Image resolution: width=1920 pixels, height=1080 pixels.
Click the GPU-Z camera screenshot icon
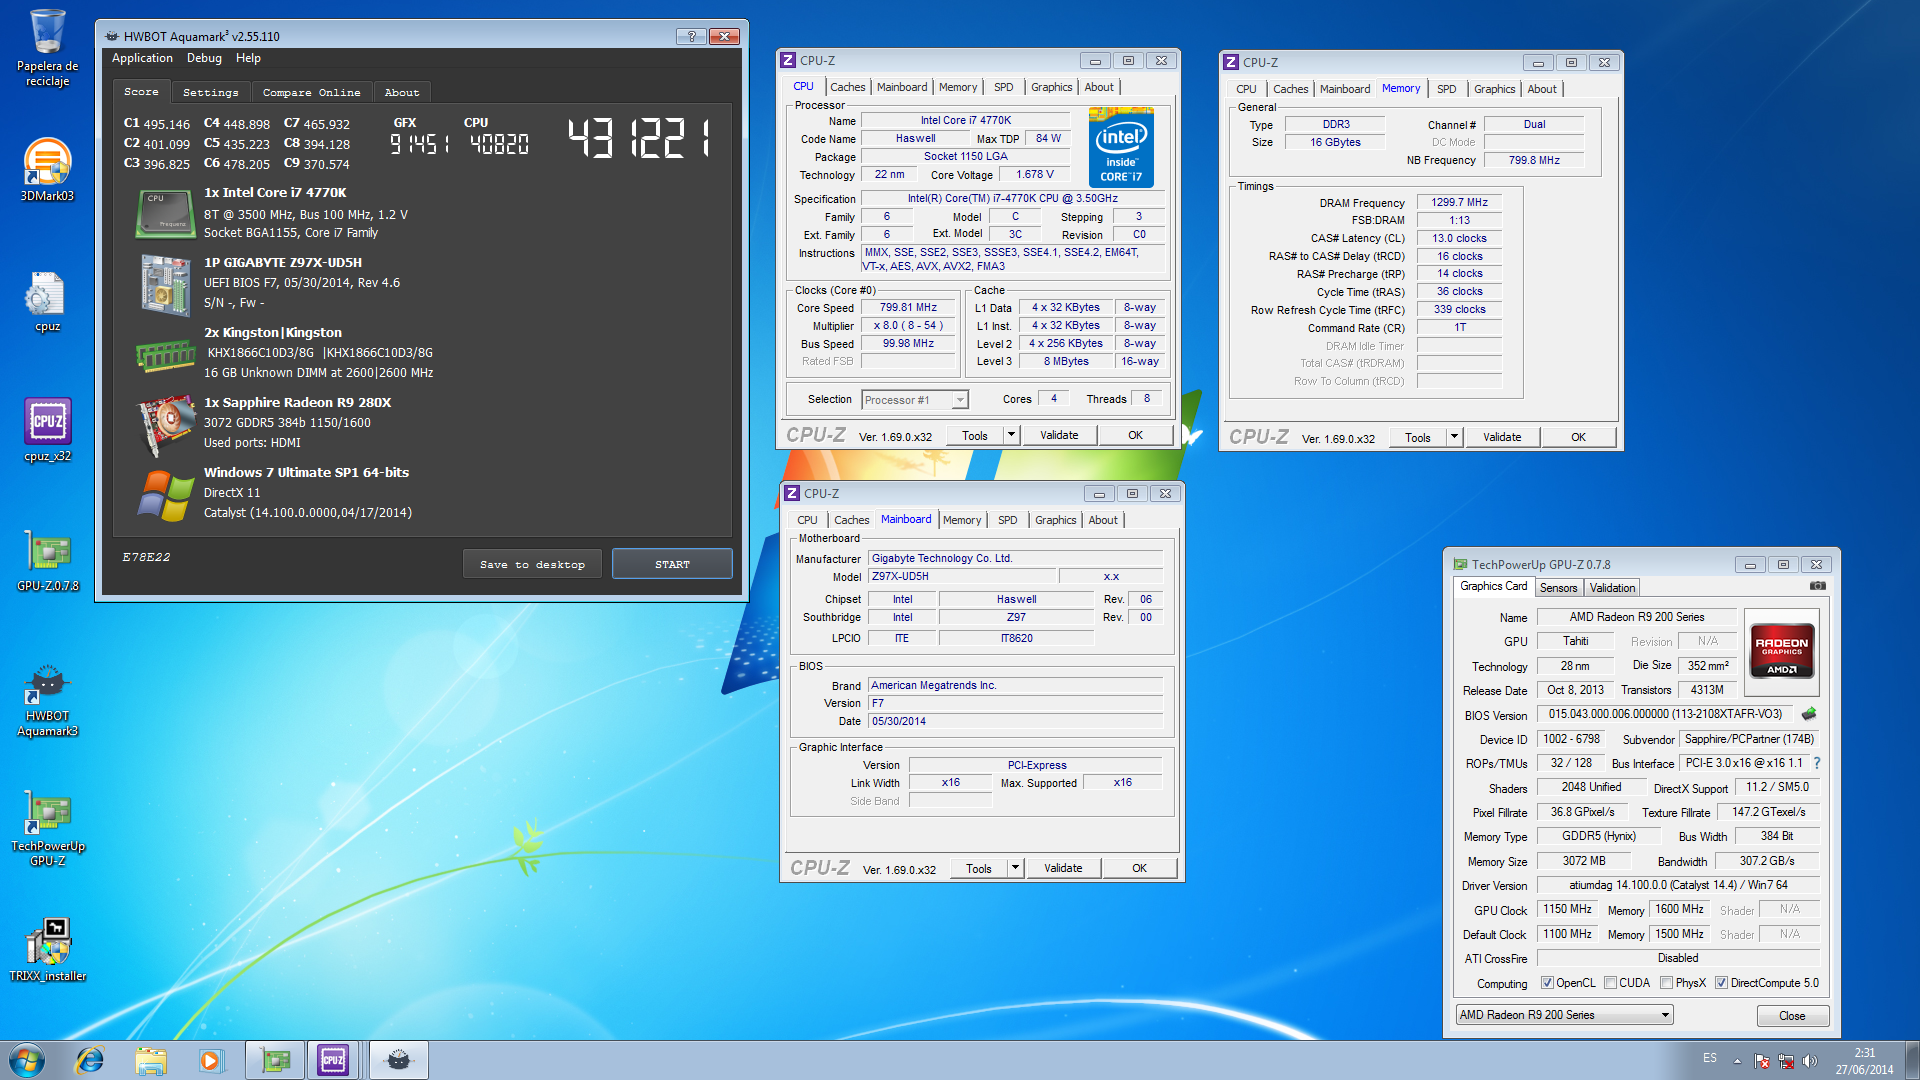click(x=1817, y=586)
